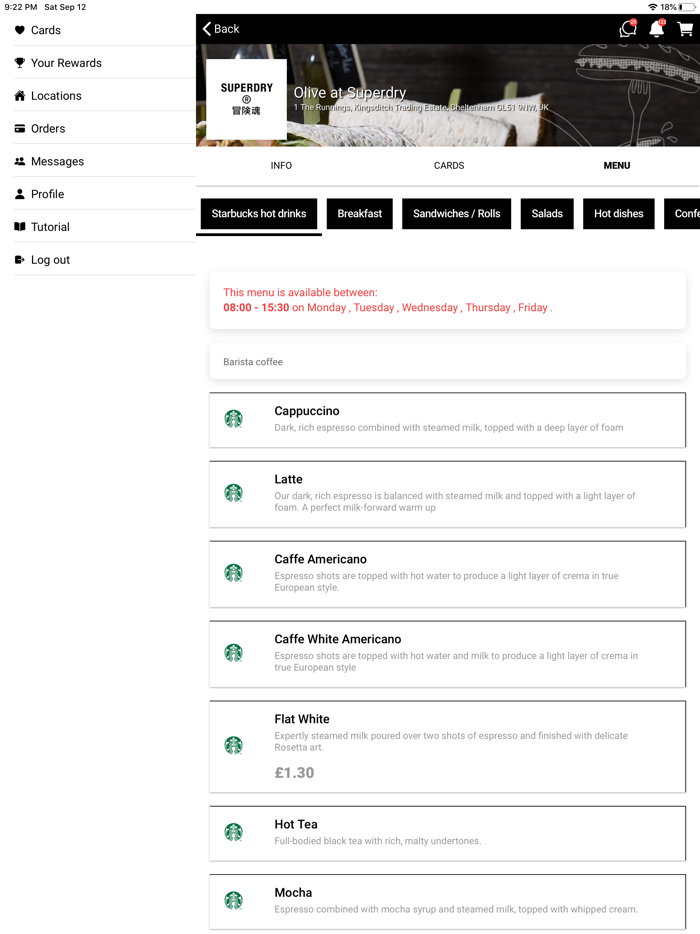Click the heart icon beside Cards
The width and height of the screenshot is (700, 934).
(x=20, y=30)
